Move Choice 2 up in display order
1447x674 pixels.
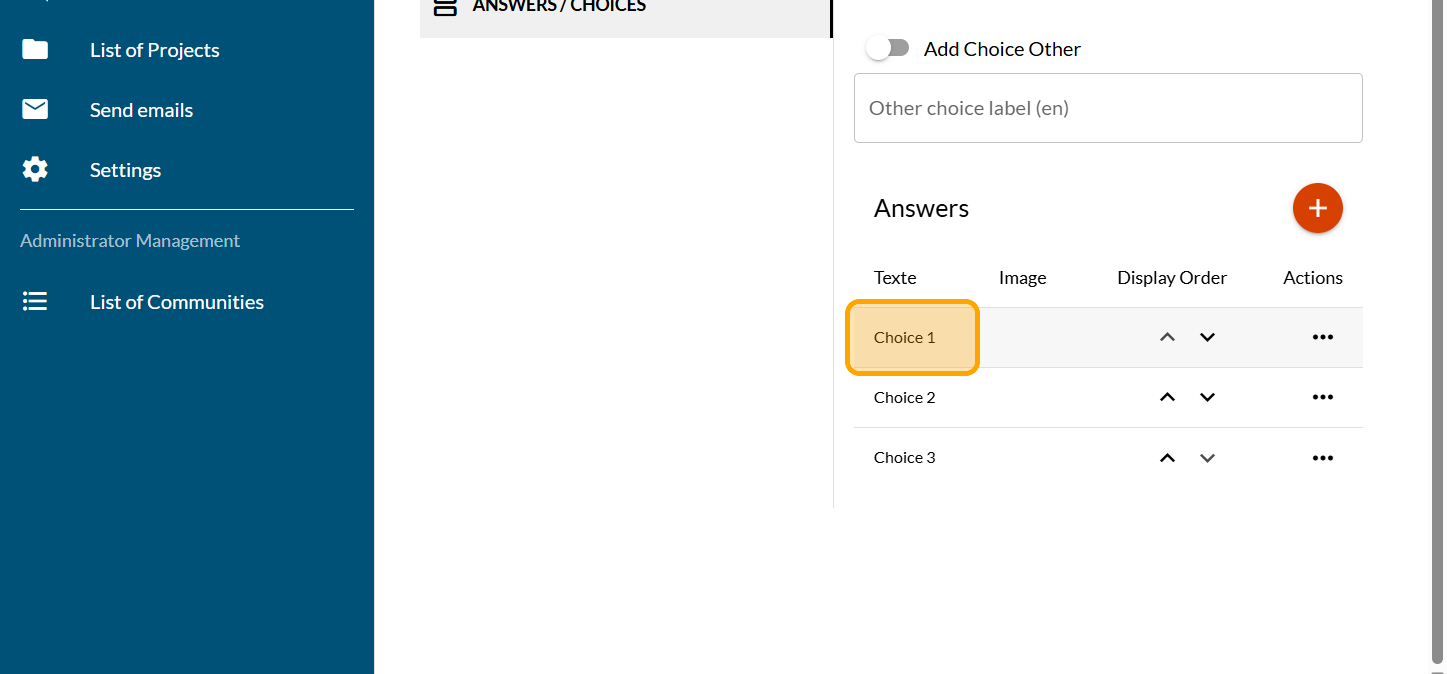[1167, 398]
